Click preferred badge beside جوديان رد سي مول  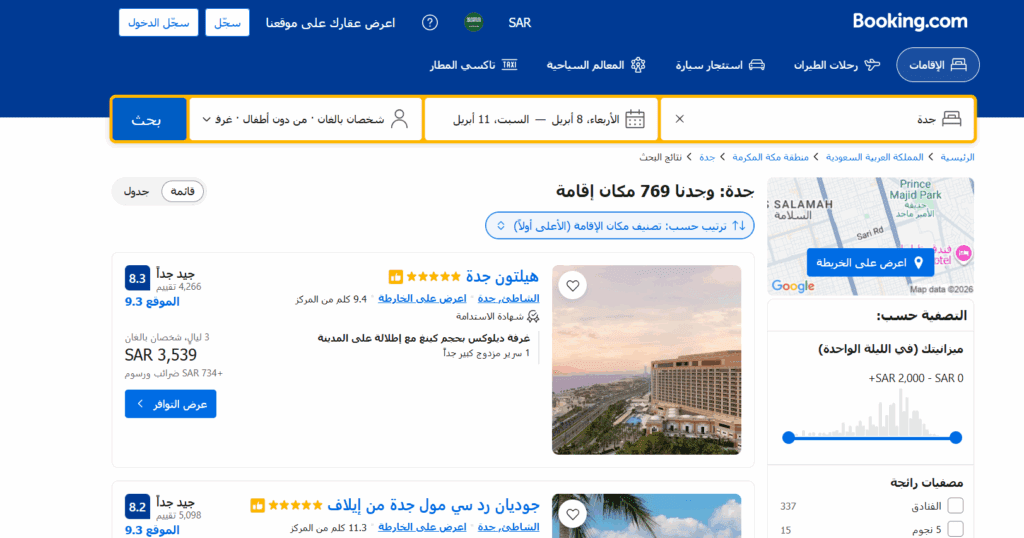(257, 505)
